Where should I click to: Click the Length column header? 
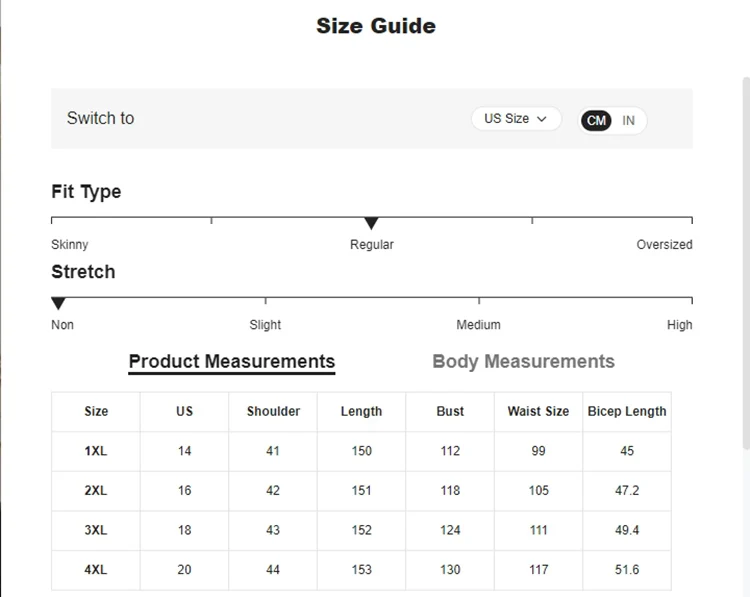(361, 411)
